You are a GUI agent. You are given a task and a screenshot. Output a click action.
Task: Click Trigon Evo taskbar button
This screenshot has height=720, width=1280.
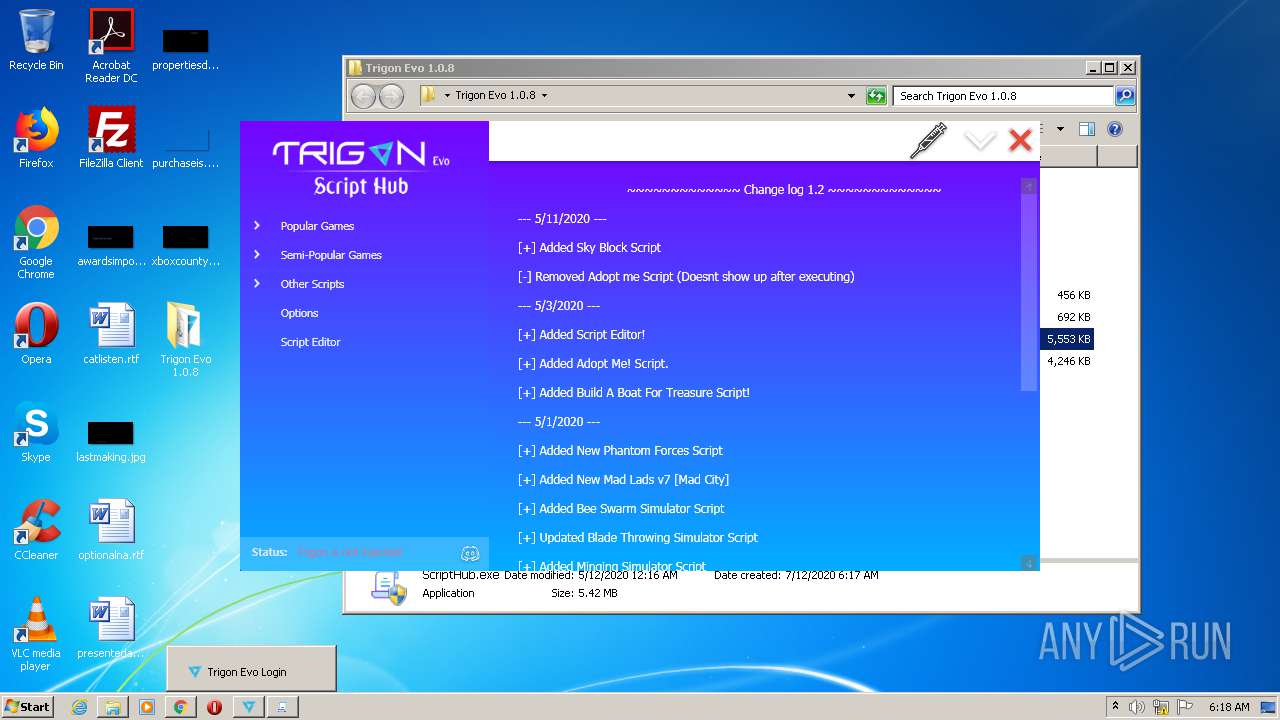(x=249, y=707)
